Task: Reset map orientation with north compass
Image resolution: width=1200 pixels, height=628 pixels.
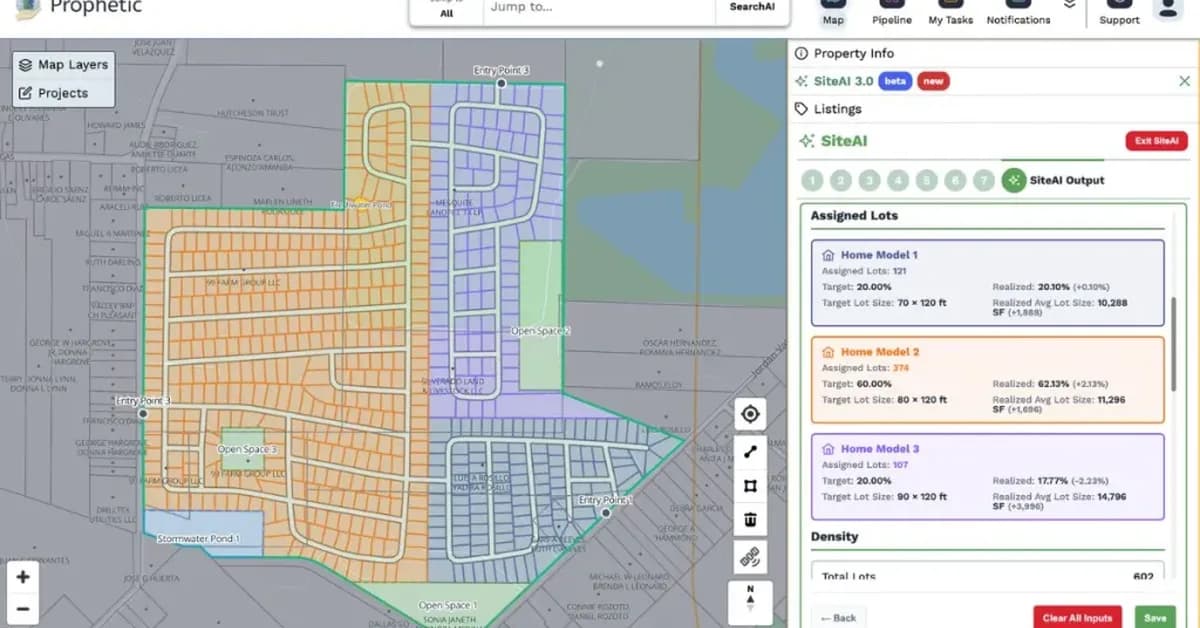Action: tap(750, 600)
